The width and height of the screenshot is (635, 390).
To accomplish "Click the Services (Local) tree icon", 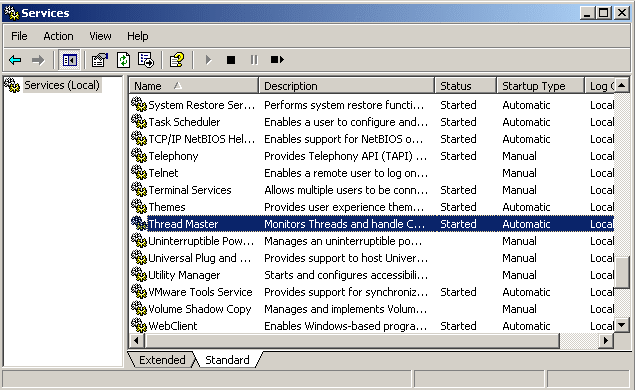I will (x=12, y=85).
